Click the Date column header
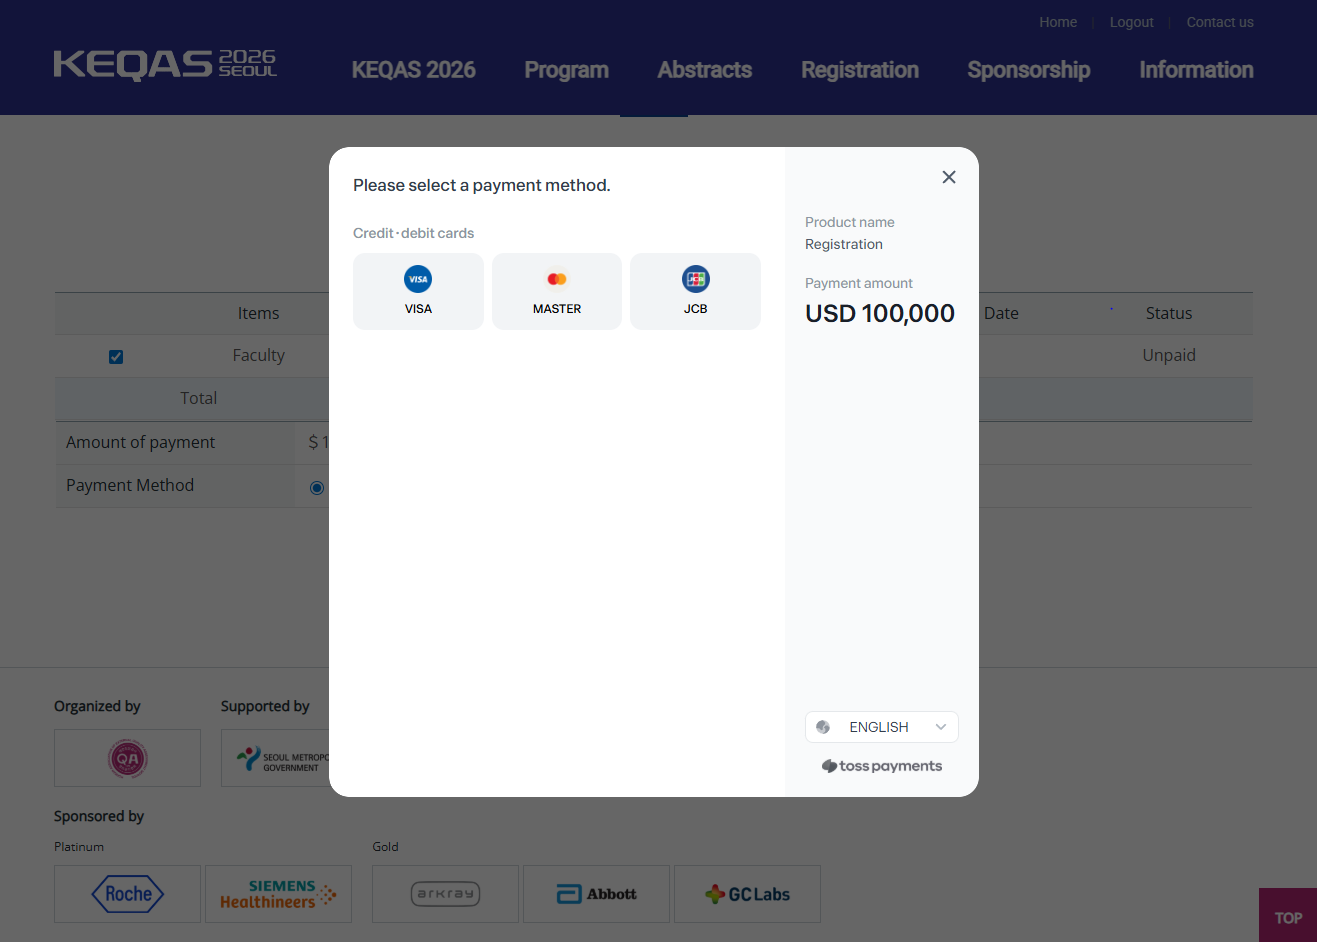Image resolution: width=1317 pixels, height=942 pixels. pyautogui.click(x=1001, y=313)
